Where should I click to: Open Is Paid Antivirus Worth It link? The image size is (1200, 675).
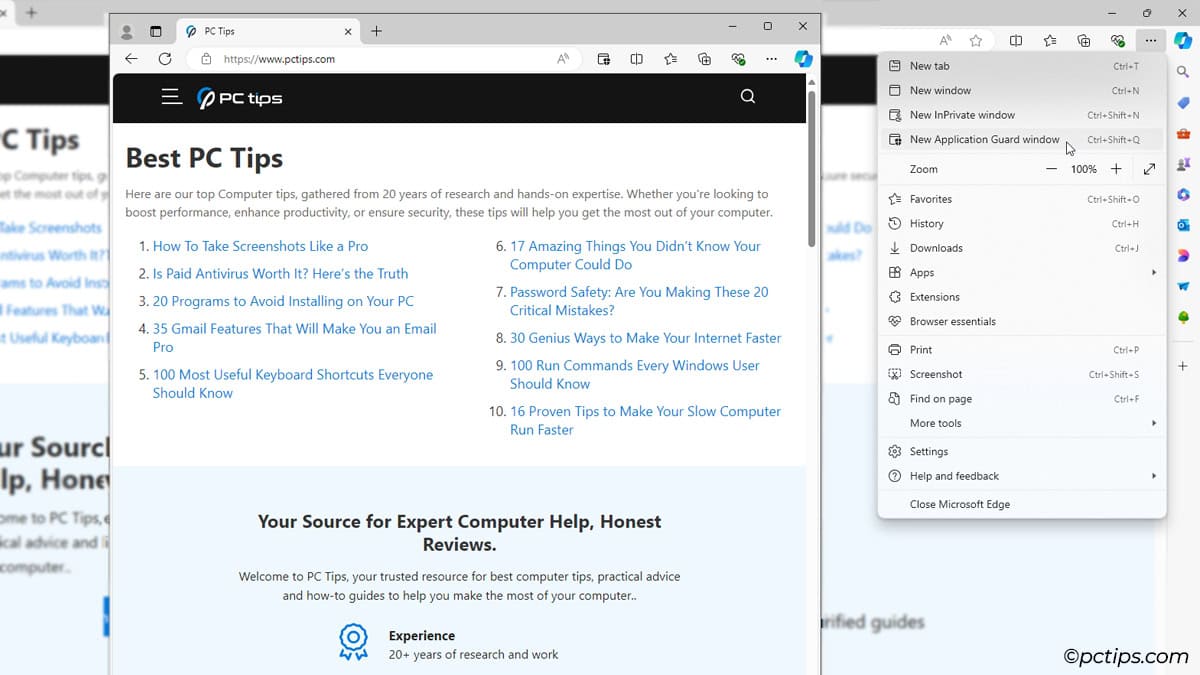tap(280, 273)
